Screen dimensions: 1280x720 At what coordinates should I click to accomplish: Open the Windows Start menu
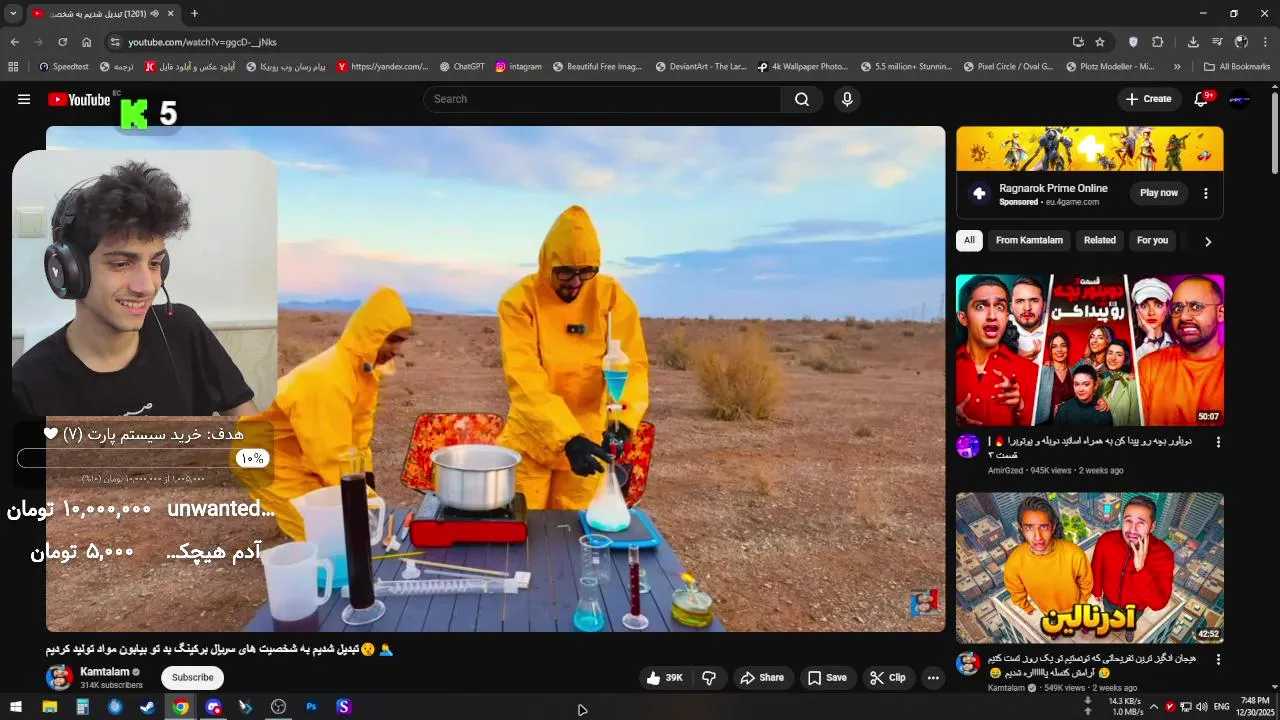(16, 707)
